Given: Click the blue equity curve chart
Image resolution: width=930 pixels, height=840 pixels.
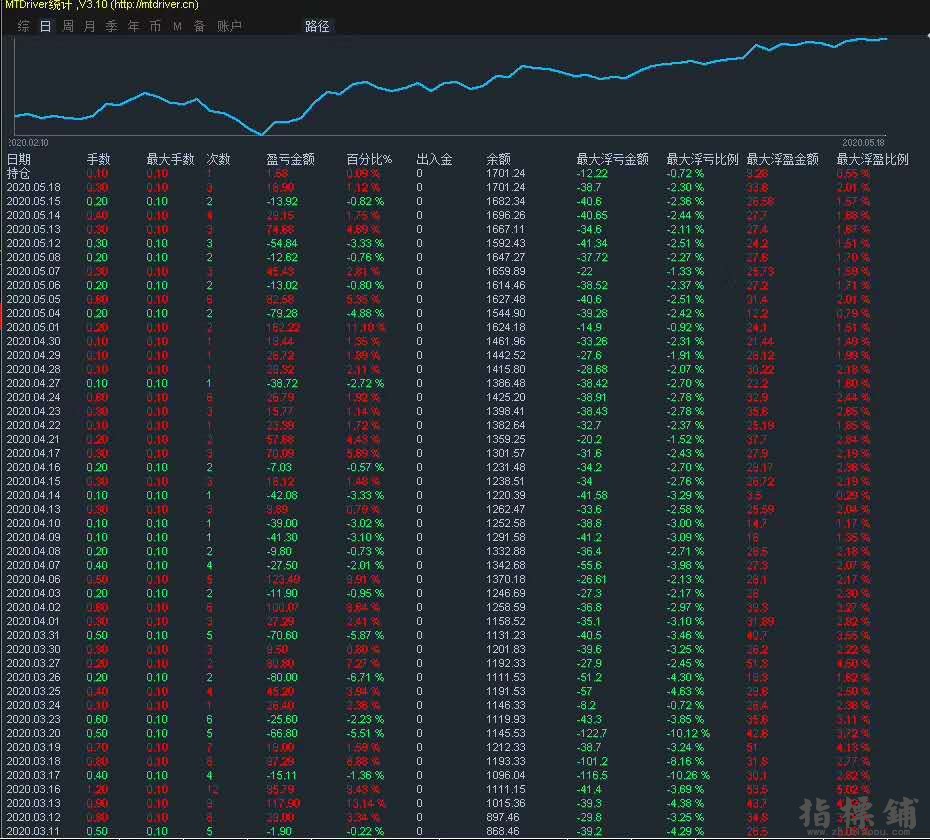Looking at the screenshot, I should pos(451,86).
